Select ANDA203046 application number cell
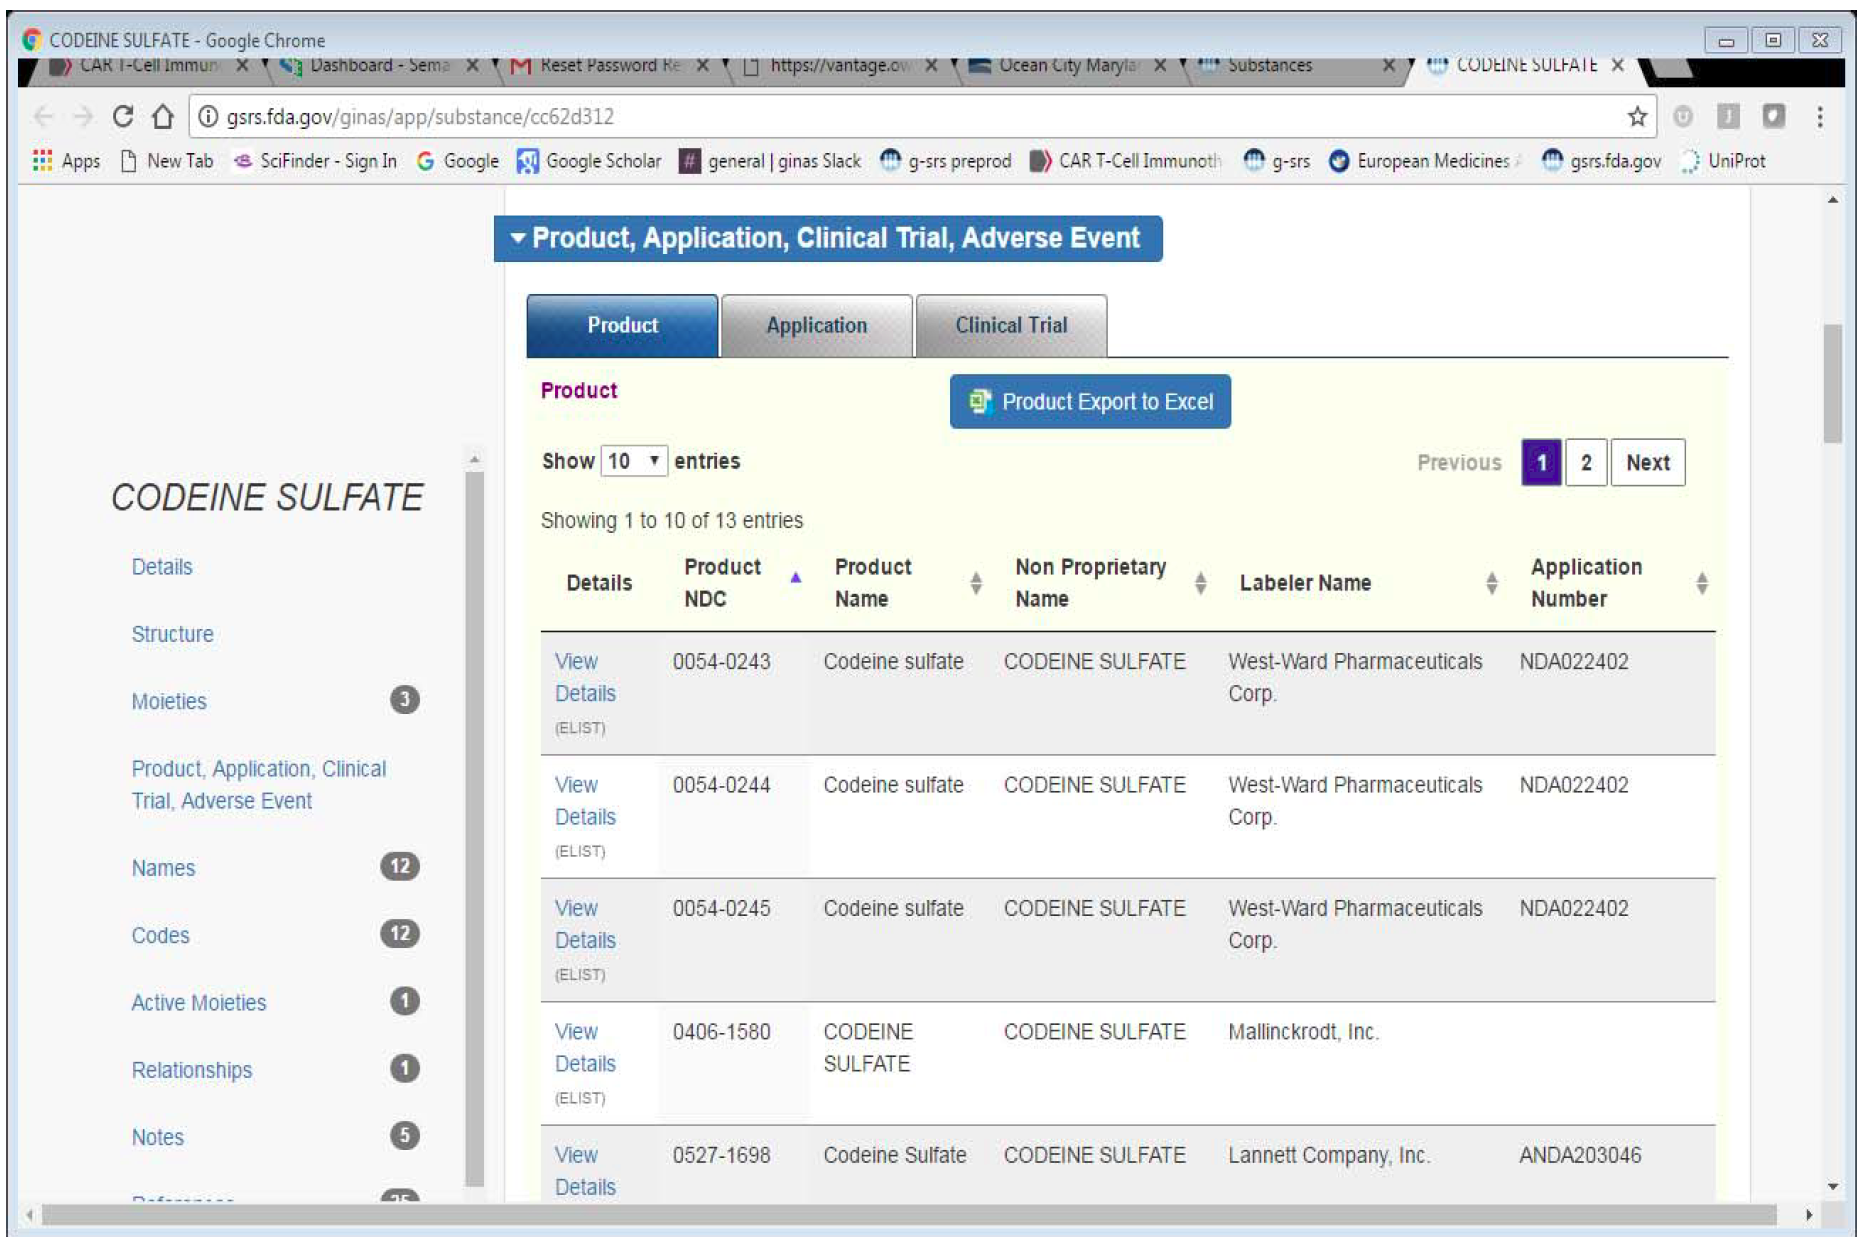 [x=1580, y=1155]
